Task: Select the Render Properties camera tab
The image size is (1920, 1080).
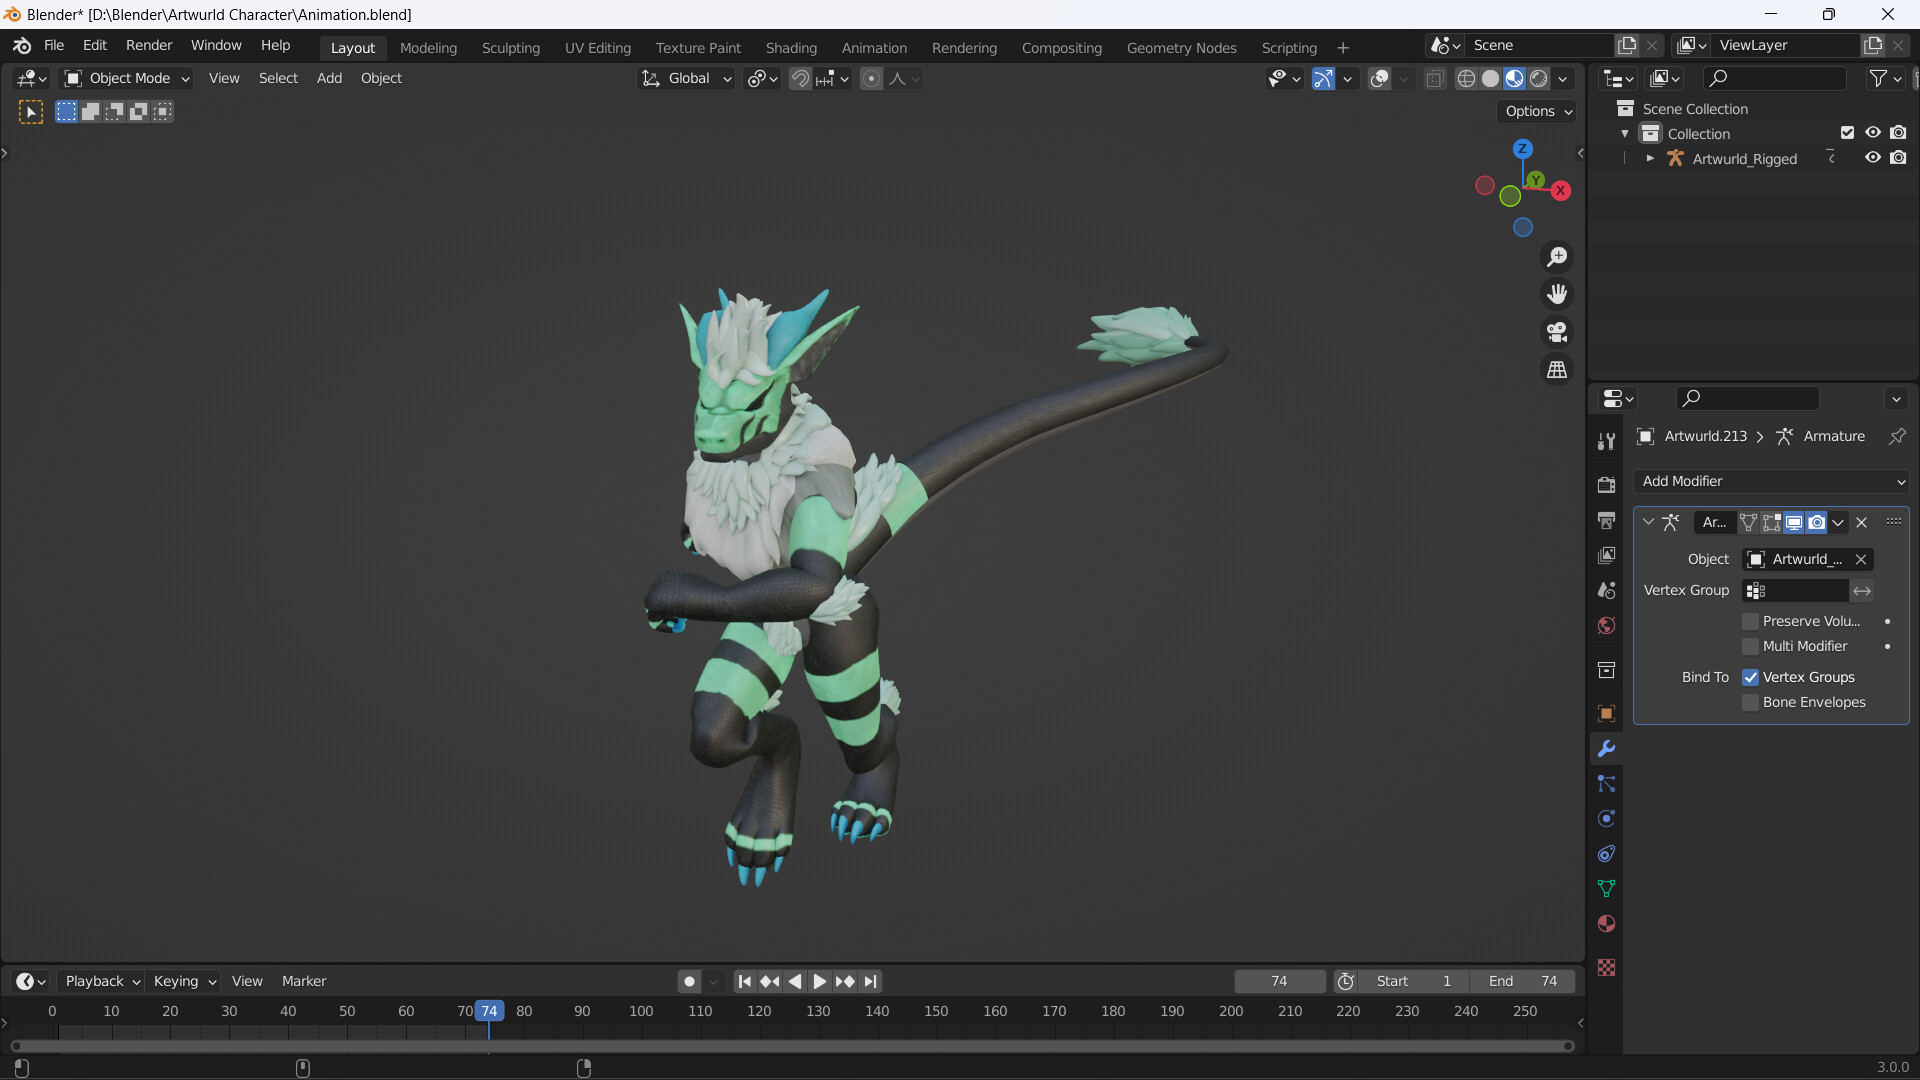Action: pyautogui.click(x=1606, y=484)
